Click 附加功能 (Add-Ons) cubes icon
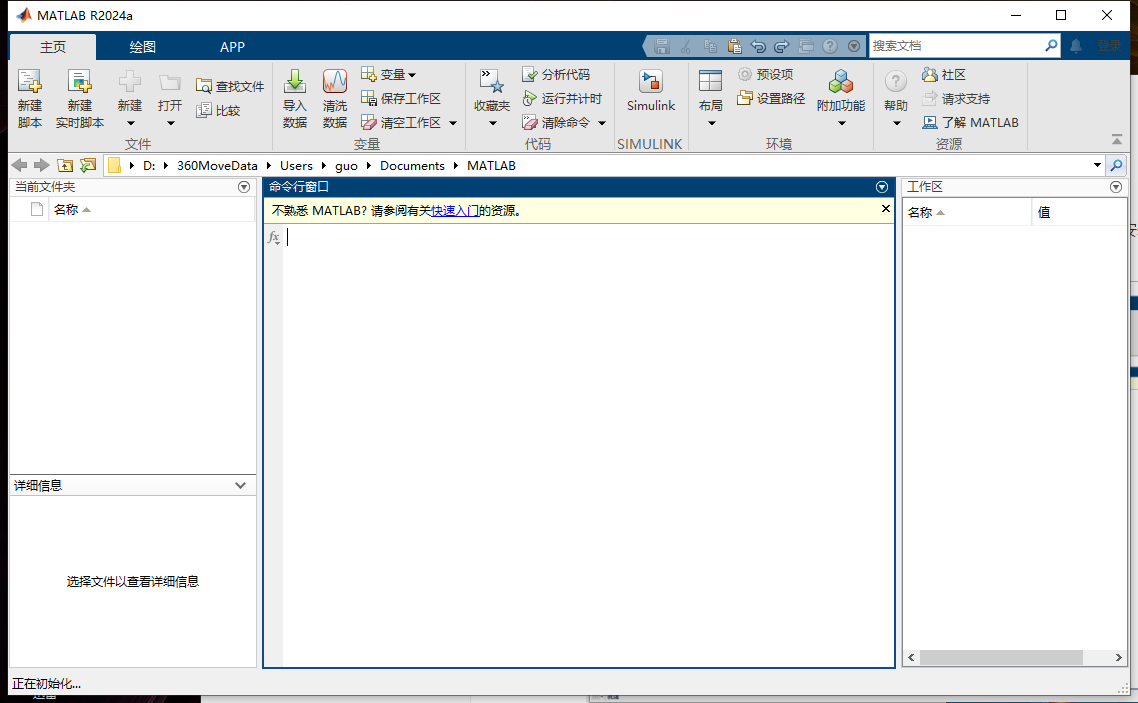Screen dimensions: 1138x703 [x=840, y=81]
